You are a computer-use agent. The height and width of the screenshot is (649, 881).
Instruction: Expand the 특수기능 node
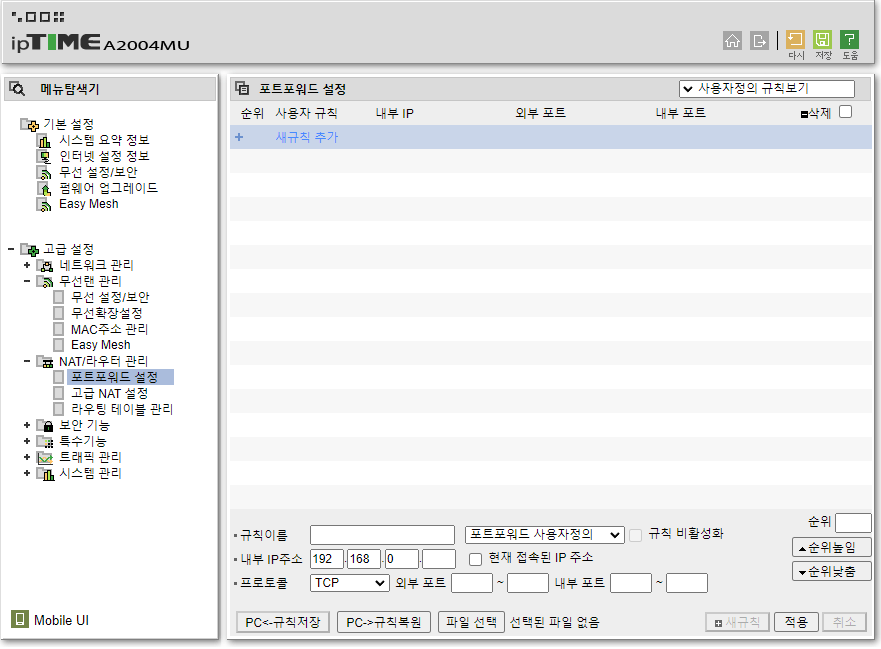26,441
